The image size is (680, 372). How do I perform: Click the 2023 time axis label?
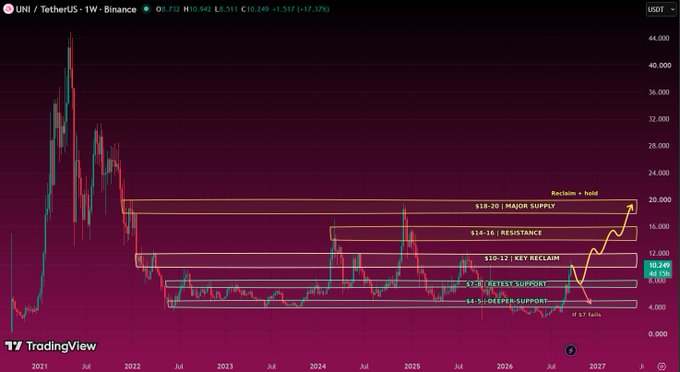click(225, 366)
